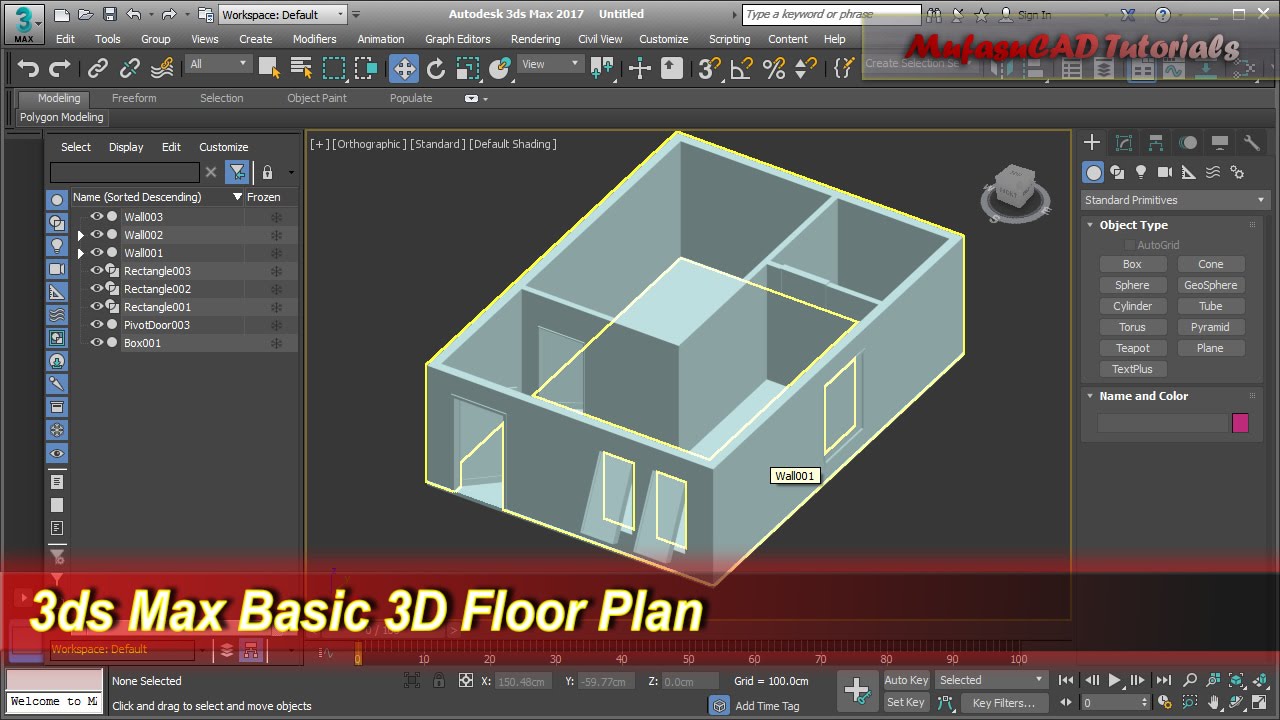Open the Graph Editors menu
This screenshot has height=720, width=1280.
pyautogui.click(x=458, y=39)
